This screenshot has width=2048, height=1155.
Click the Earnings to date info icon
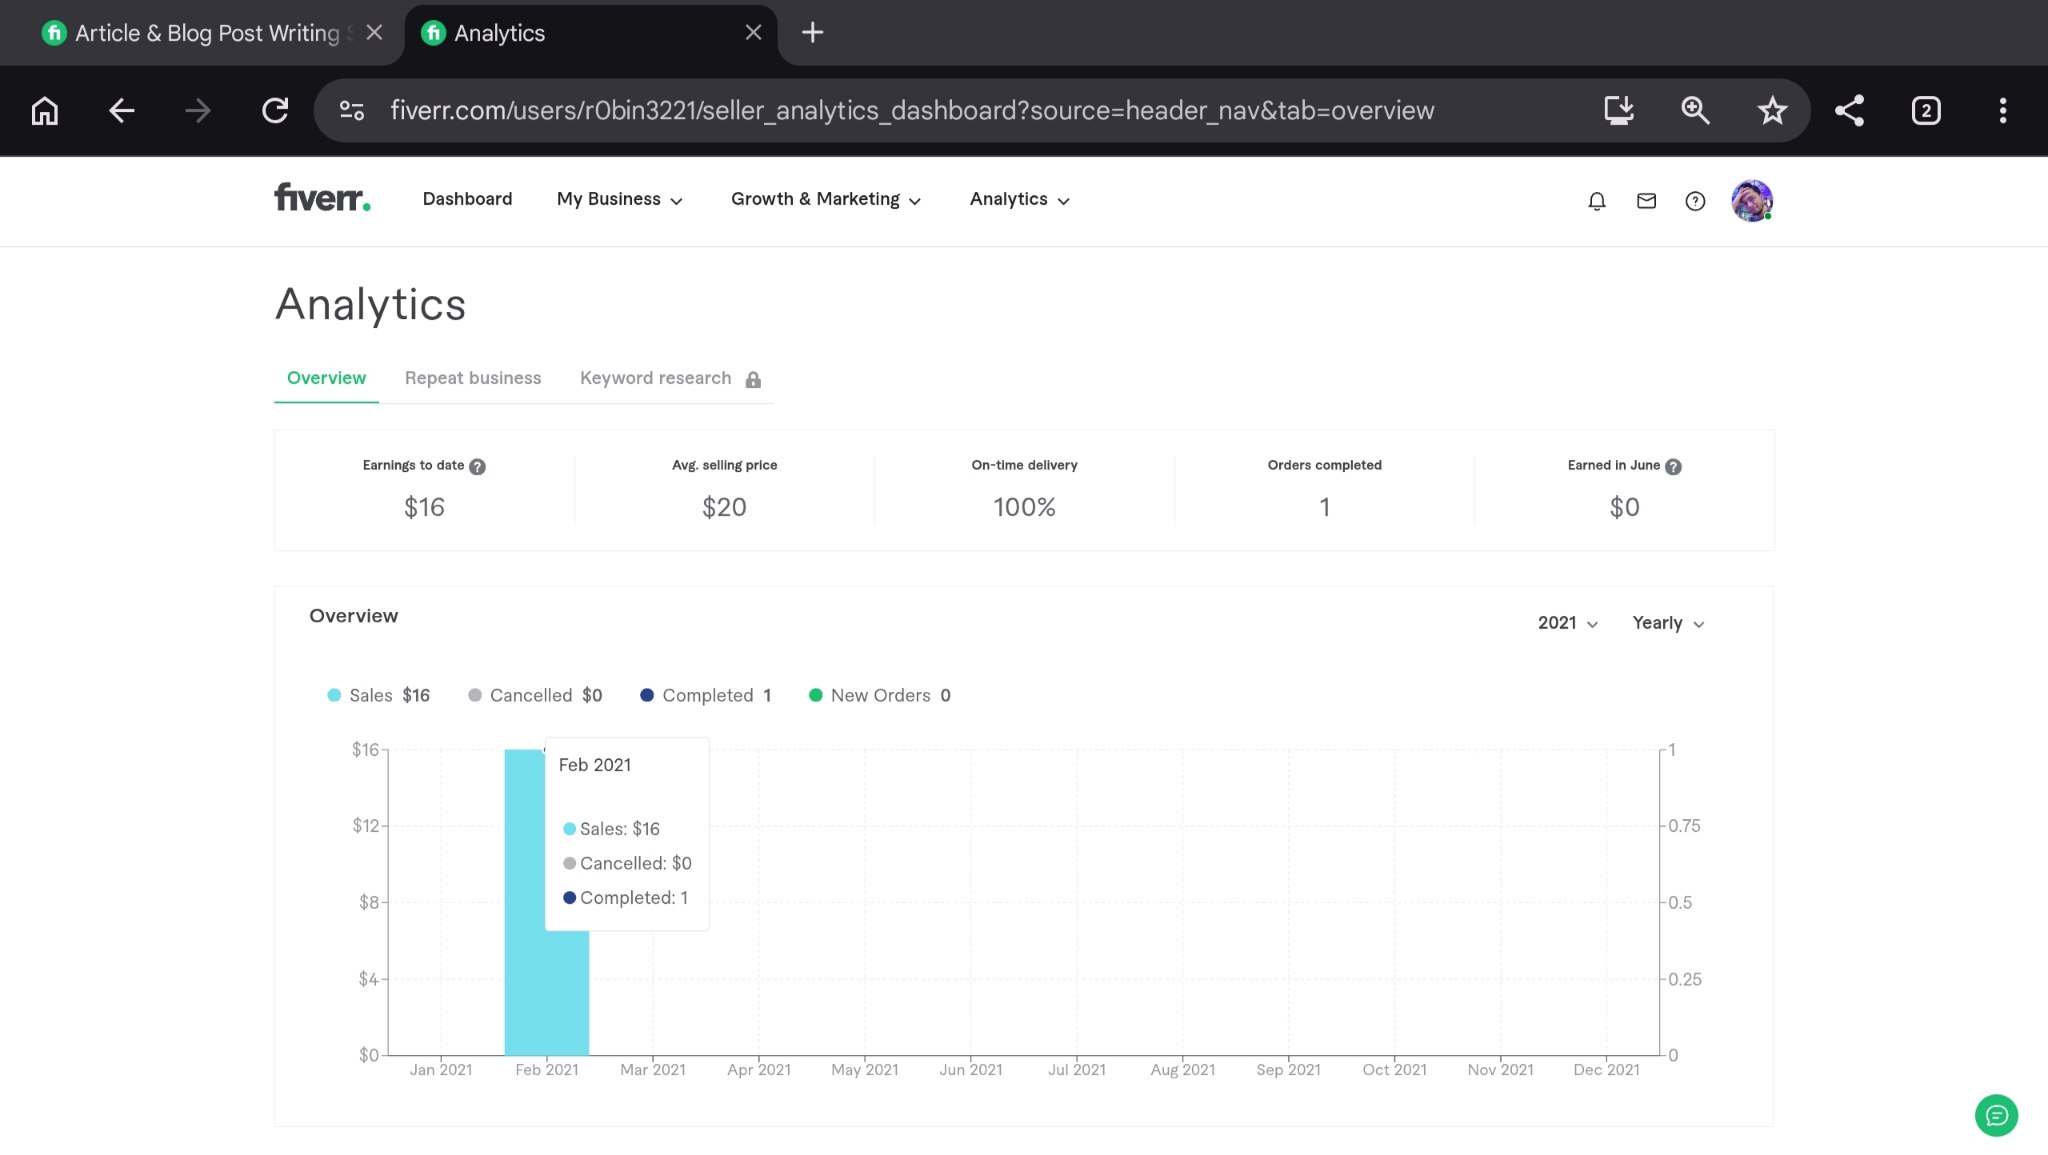point(478,466)
